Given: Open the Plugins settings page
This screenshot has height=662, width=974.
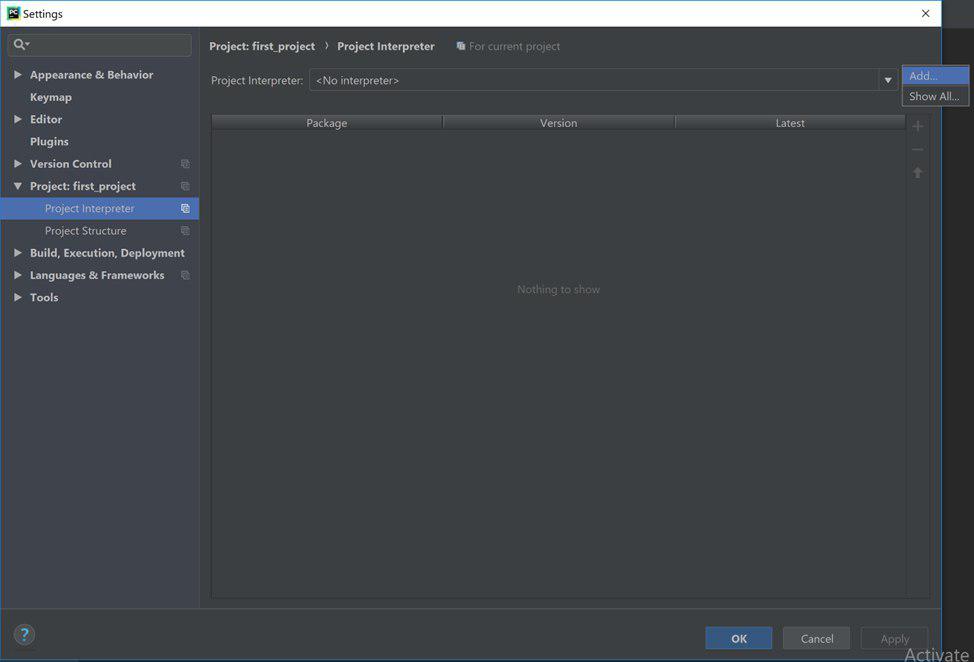Looking at the screenshot, I should tap(49, 142).
